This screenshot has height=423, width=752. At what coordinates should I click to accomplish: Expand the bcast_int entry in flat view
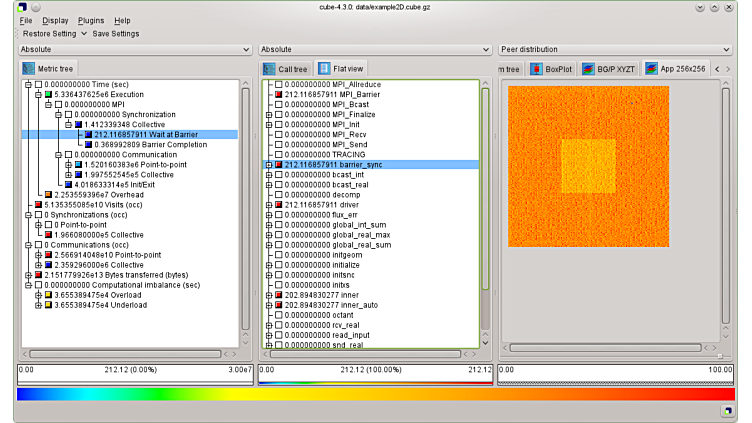(x=268, y=175)
